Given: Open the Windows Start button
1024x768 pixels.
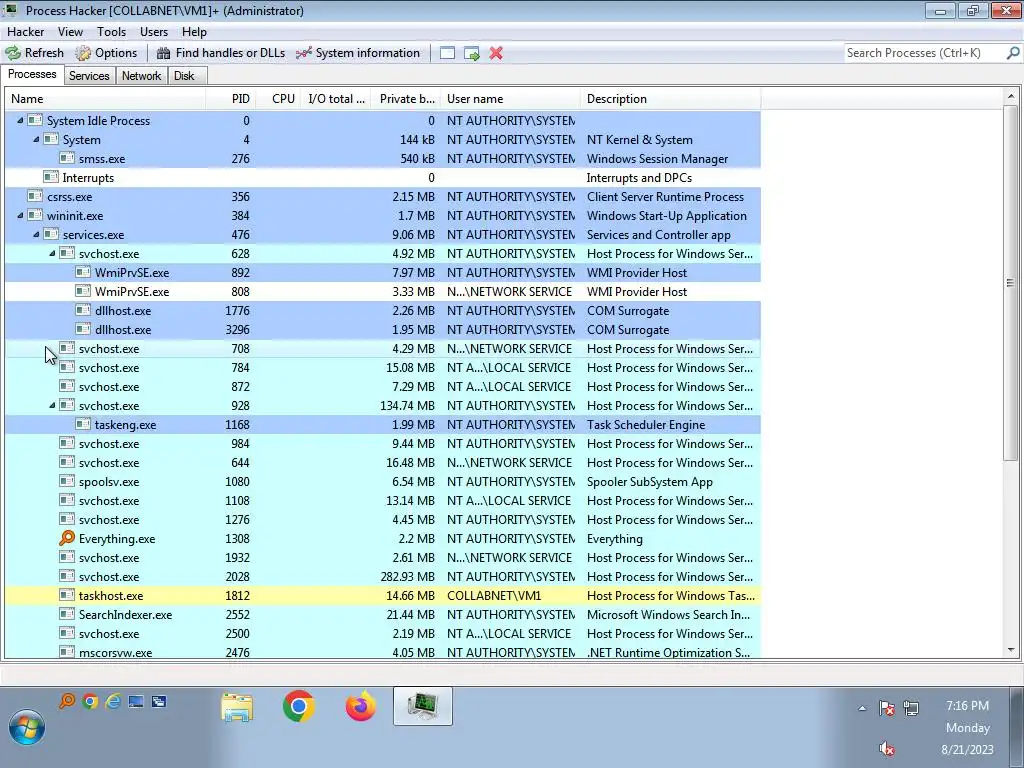Looking at the screenshot, I should point(27,728).
